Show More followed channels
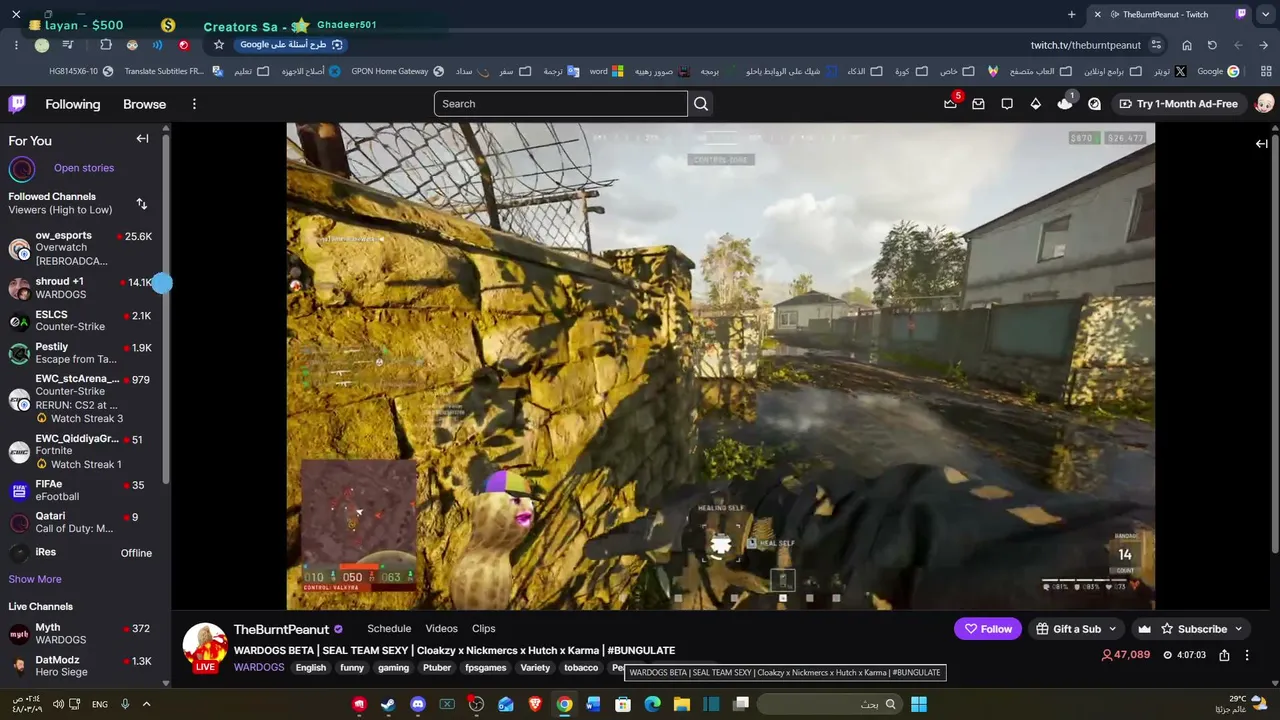 tap(35, 579)
